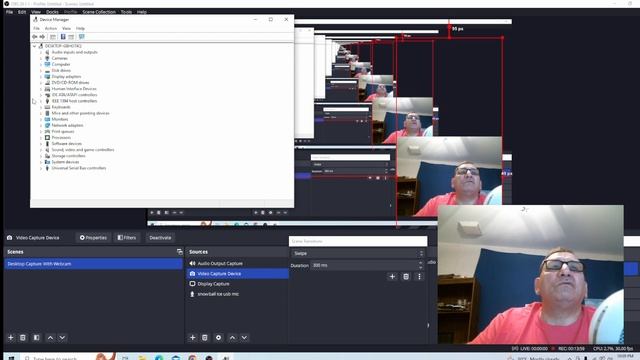The image size is (640, 360).
Task: Expand Universal Serial Bus controllers node
Action: (41, 168)
